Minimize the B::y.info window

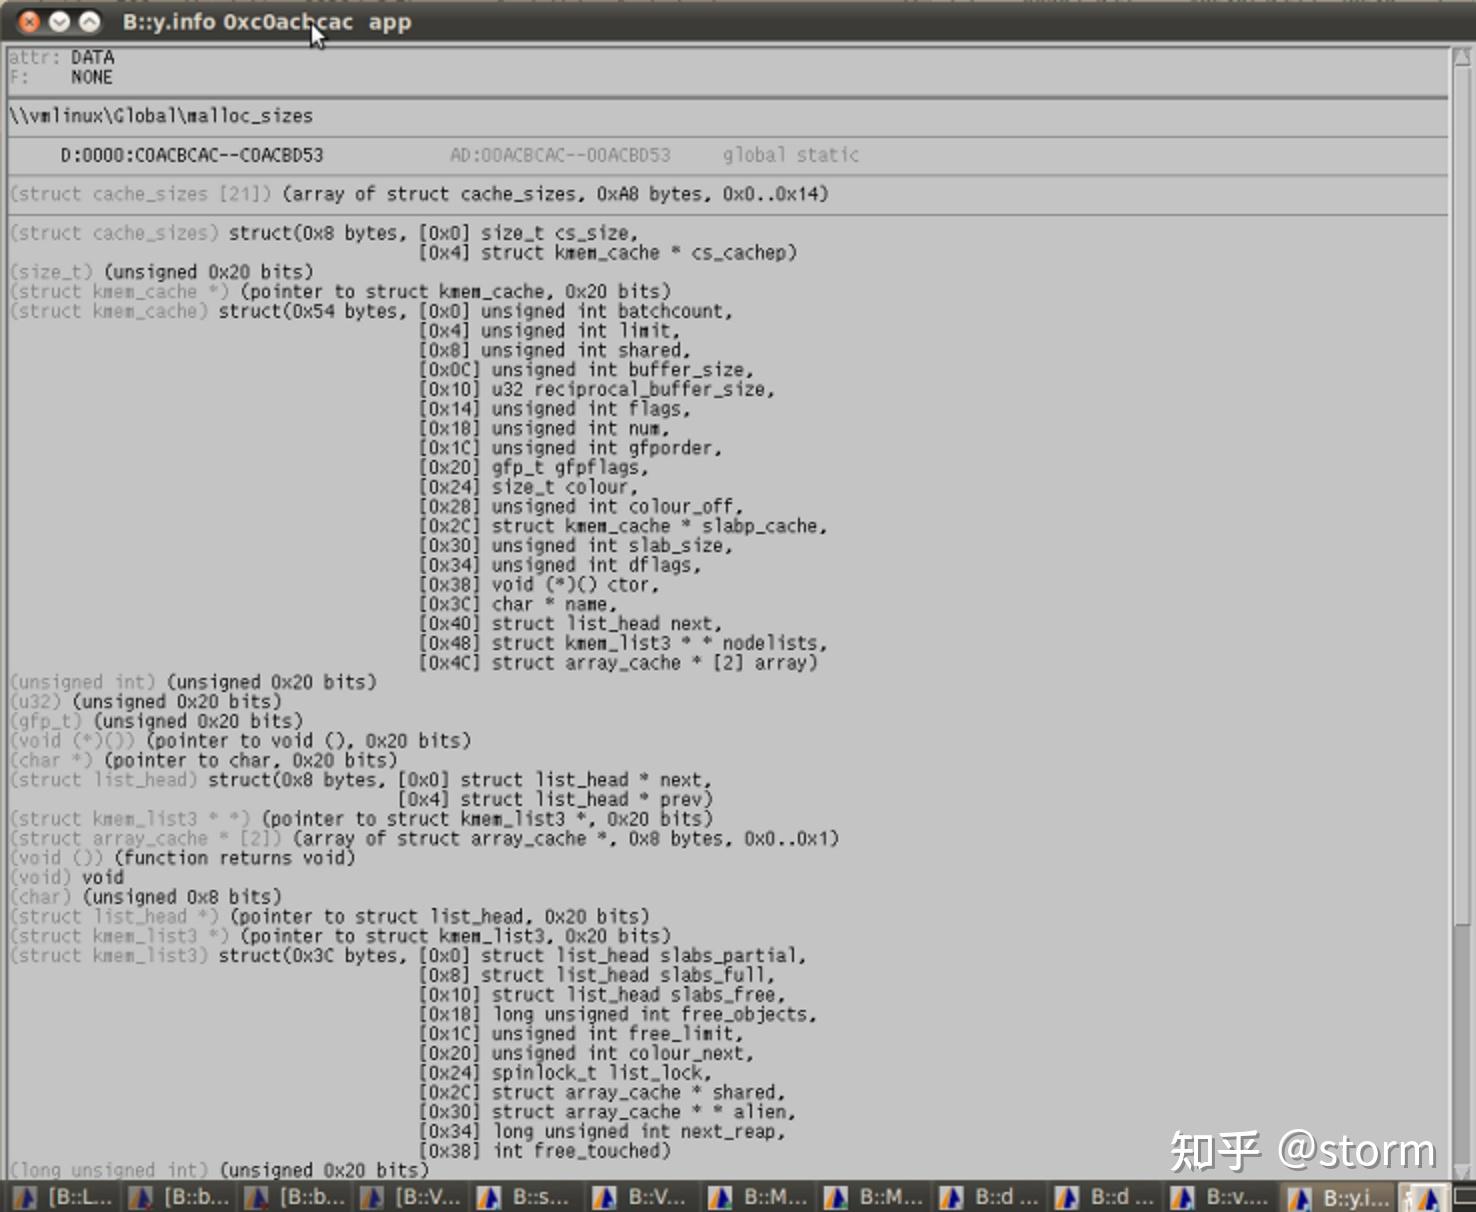[60, 21]
